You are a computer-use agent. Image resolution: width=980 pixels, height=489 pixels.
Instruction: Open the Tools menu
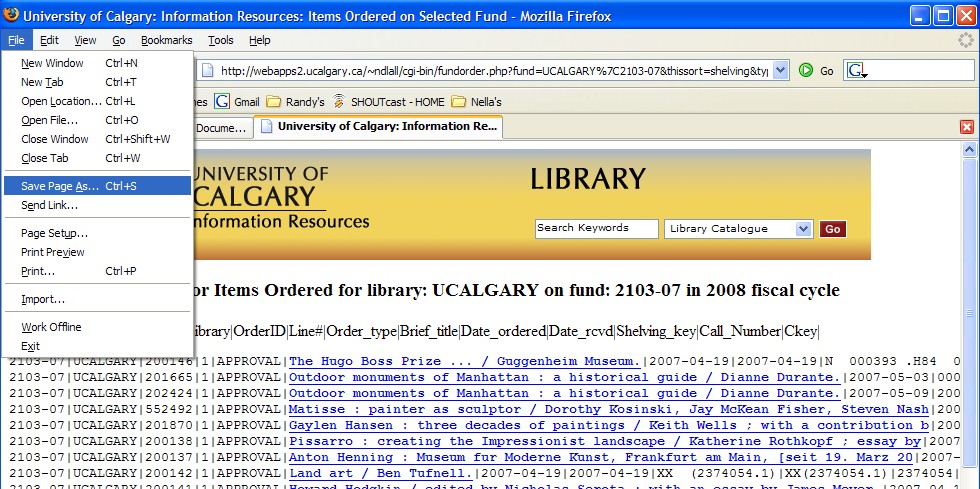tap(221, 40)
